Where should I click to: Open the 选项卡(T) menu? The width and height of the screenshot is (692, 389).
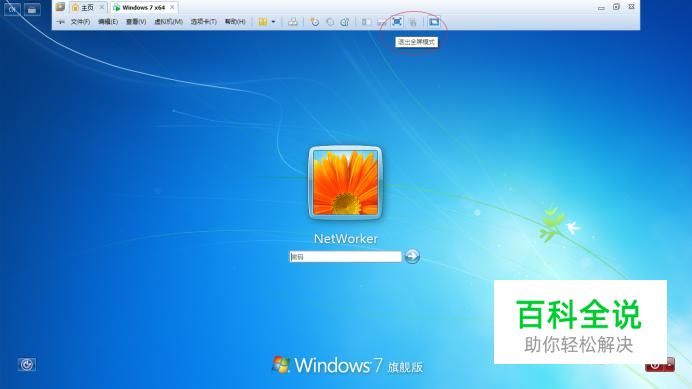[203, 22]
